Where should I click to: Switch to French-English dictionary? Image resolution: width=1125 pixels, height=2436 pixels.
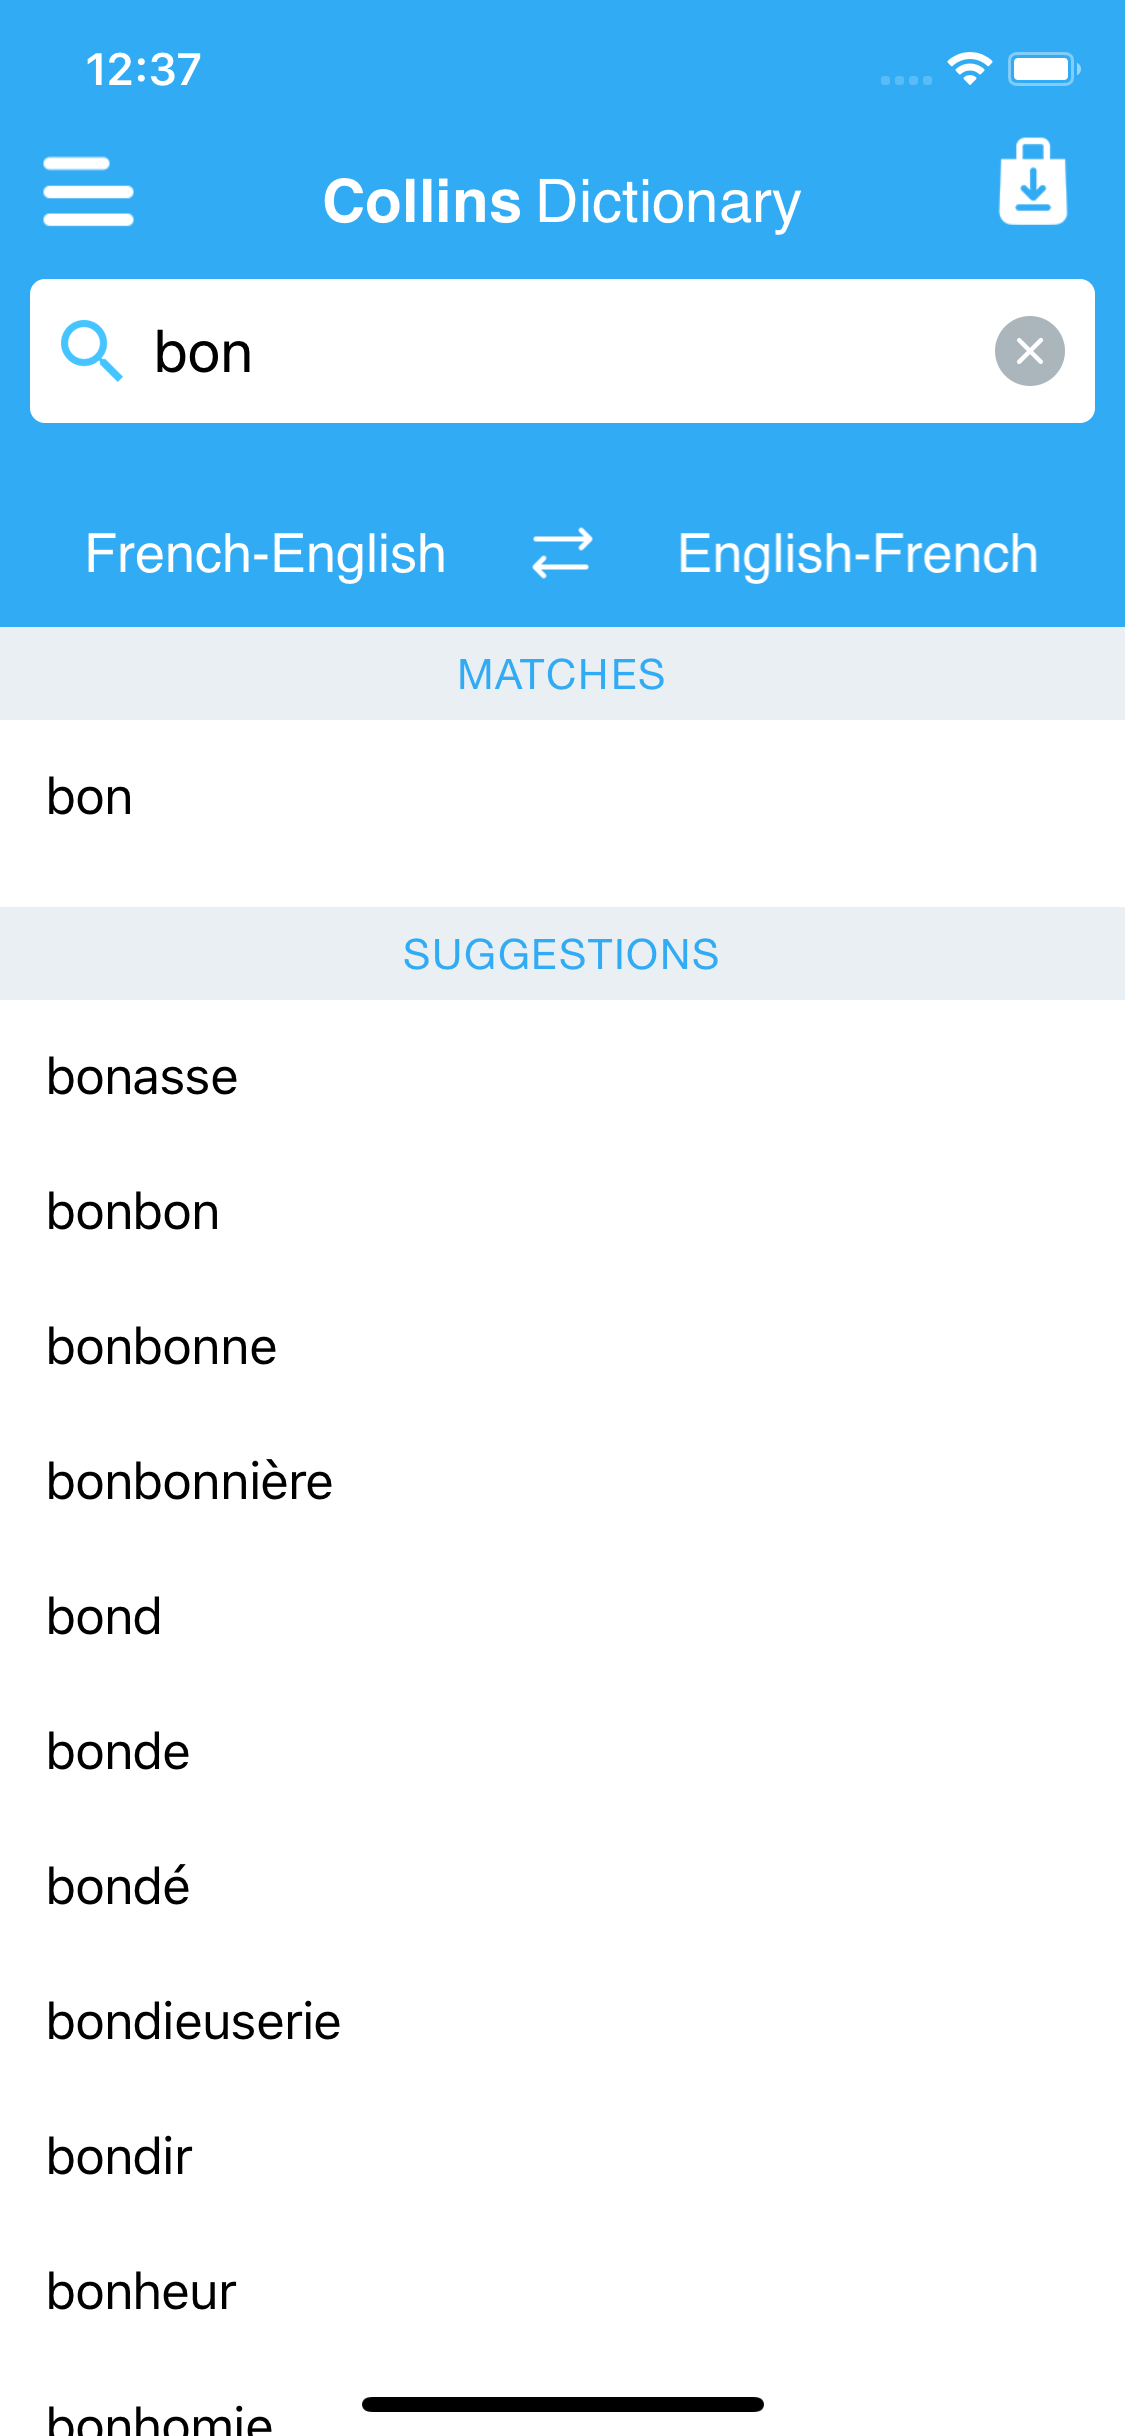(x=265, y=553)
